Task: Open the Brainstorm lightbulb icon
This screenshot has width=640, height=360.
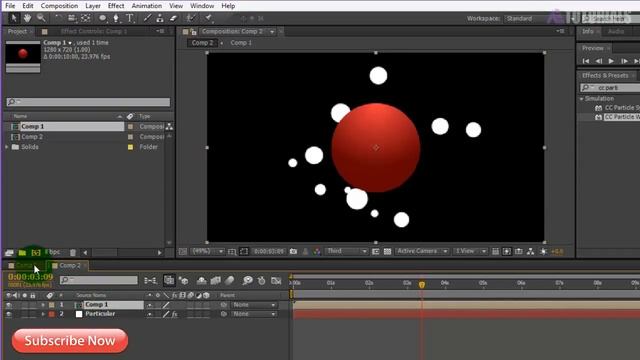Action: [247, 280]
